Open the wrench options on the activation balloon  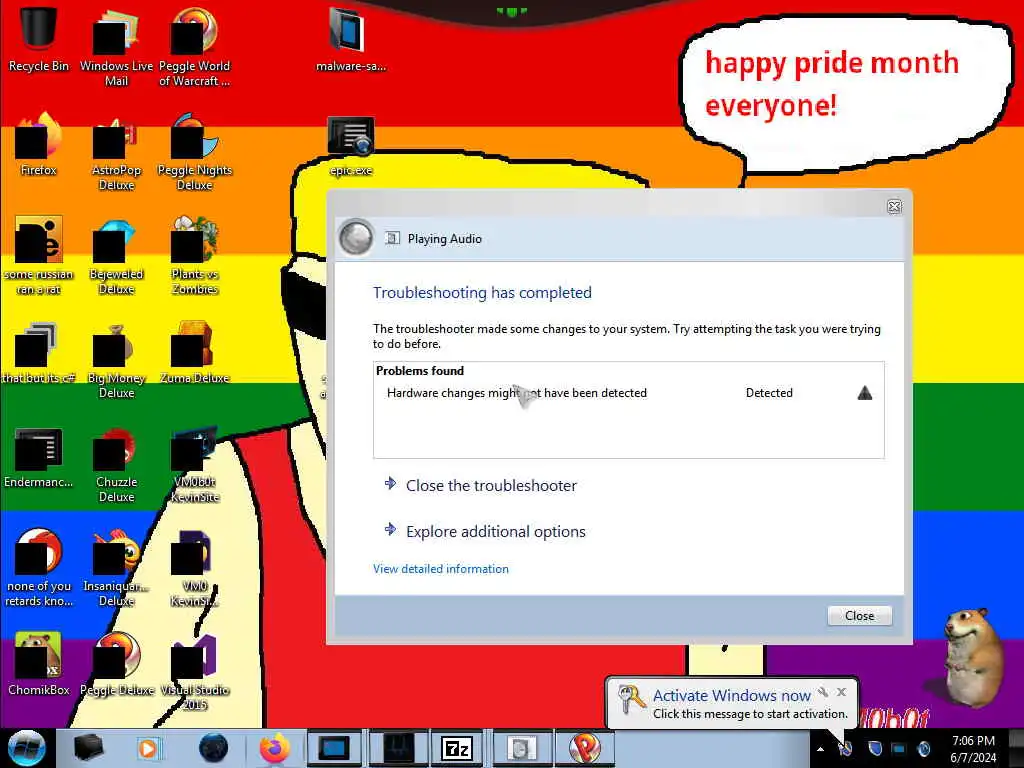pyautogui.click(x=823, y=692)
